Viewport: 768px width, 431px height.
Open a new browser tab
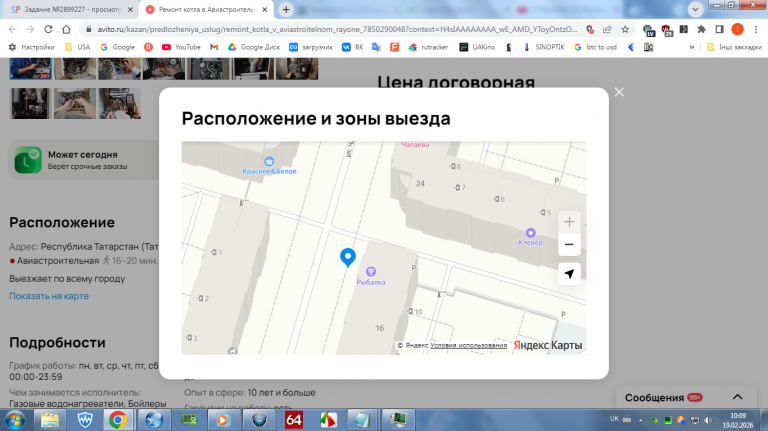[x=286, y=9]
